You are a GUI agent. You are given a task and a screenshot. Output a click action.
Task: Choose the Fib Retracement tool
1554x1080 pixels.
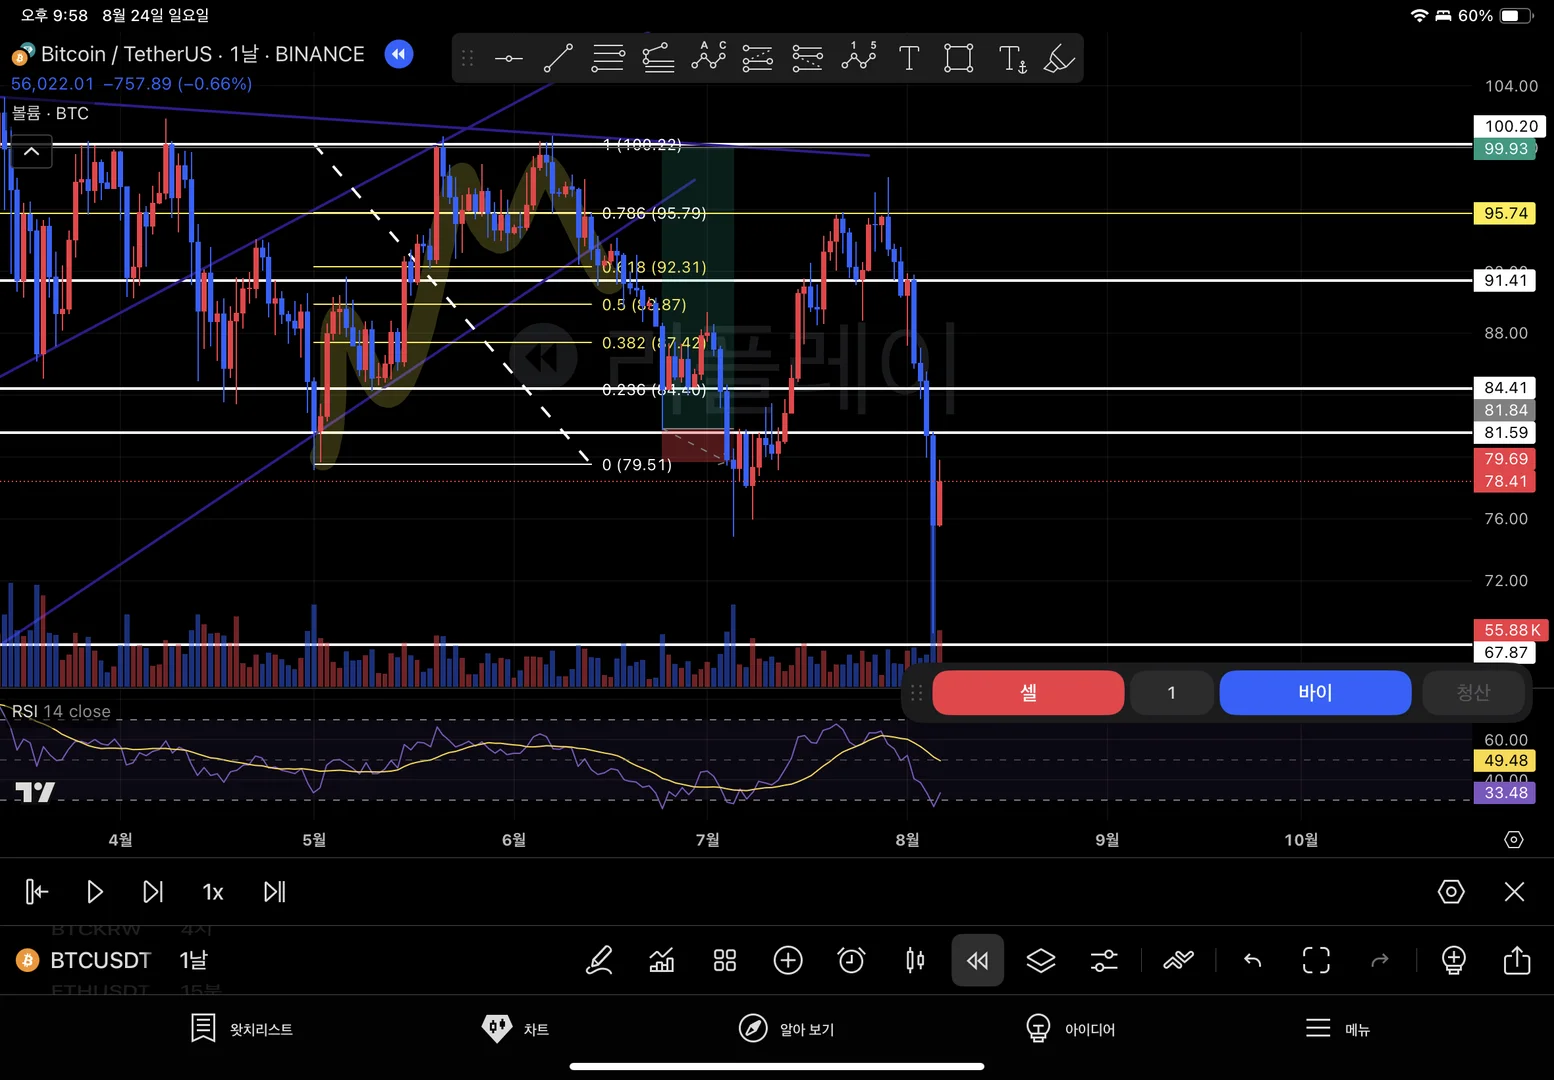(608, 58)
